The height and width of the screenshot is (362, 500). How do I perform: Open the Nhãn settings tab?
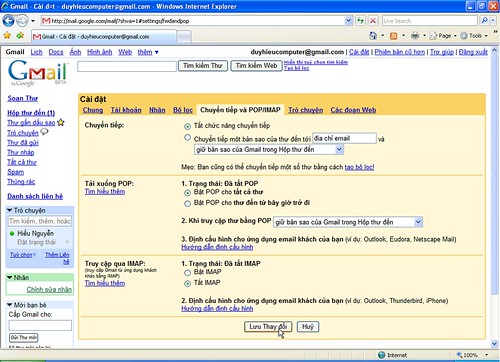pos(157,110)
